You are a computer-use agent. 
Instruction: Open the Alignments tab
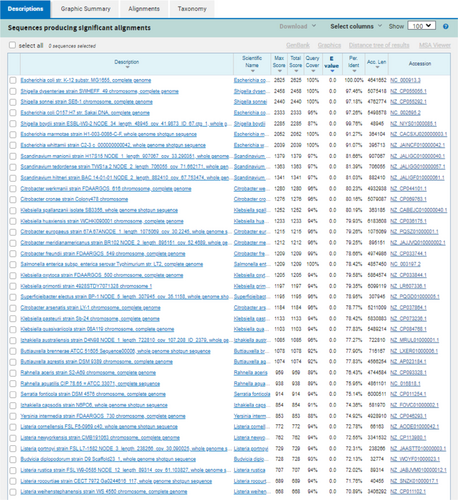click(x=144, y=9)
